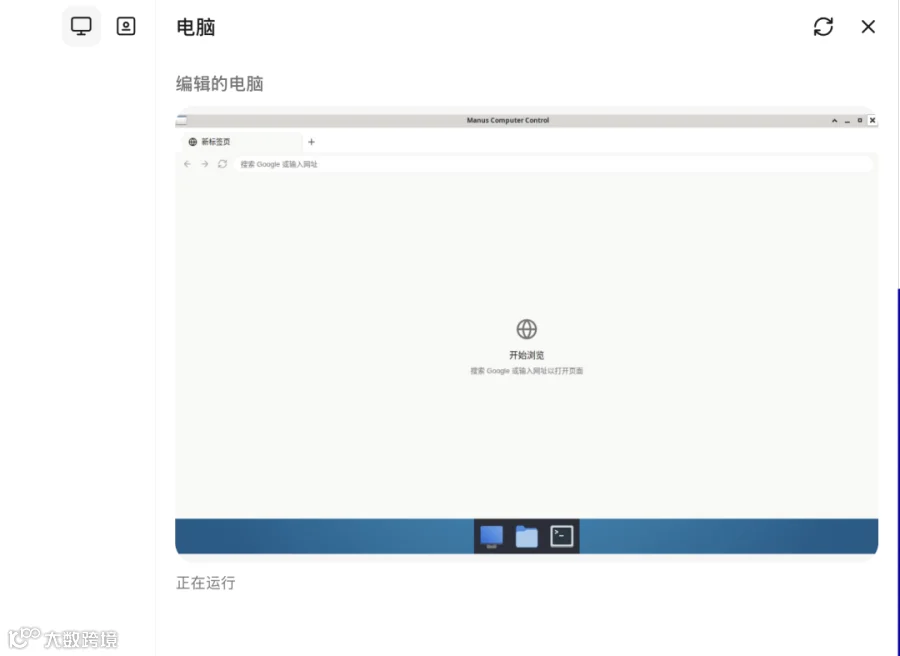This screenshot has width=900, height=656.
Task: Close the Manus Computer Control window
Action: (872, 121)
